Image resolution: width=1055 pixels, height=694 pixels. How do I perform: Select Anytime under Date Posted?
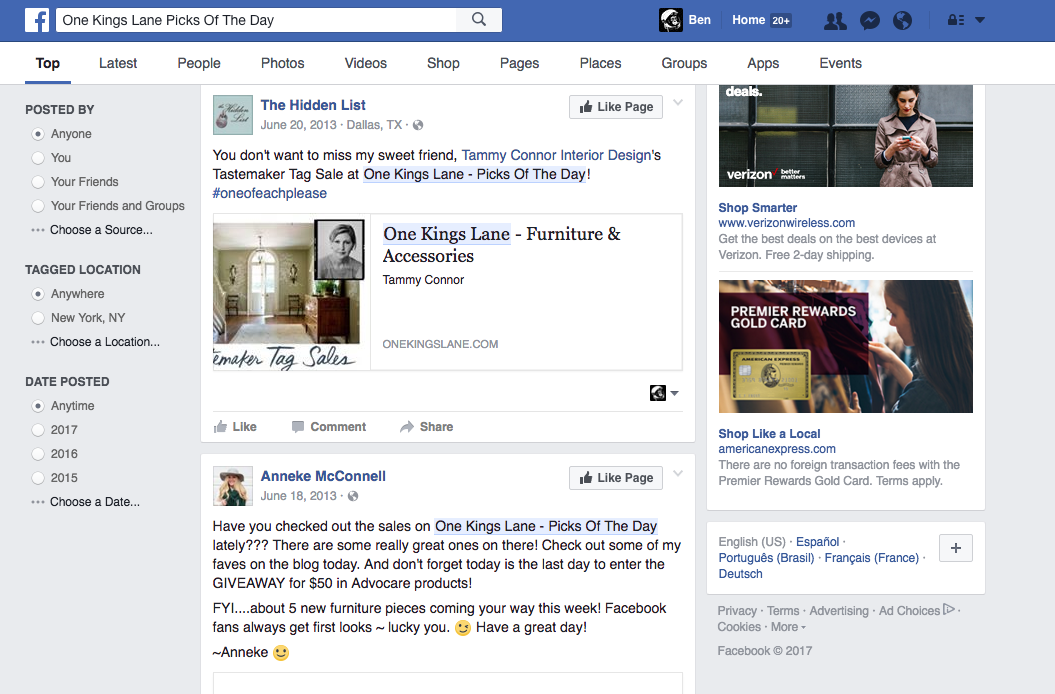point(38,406)
